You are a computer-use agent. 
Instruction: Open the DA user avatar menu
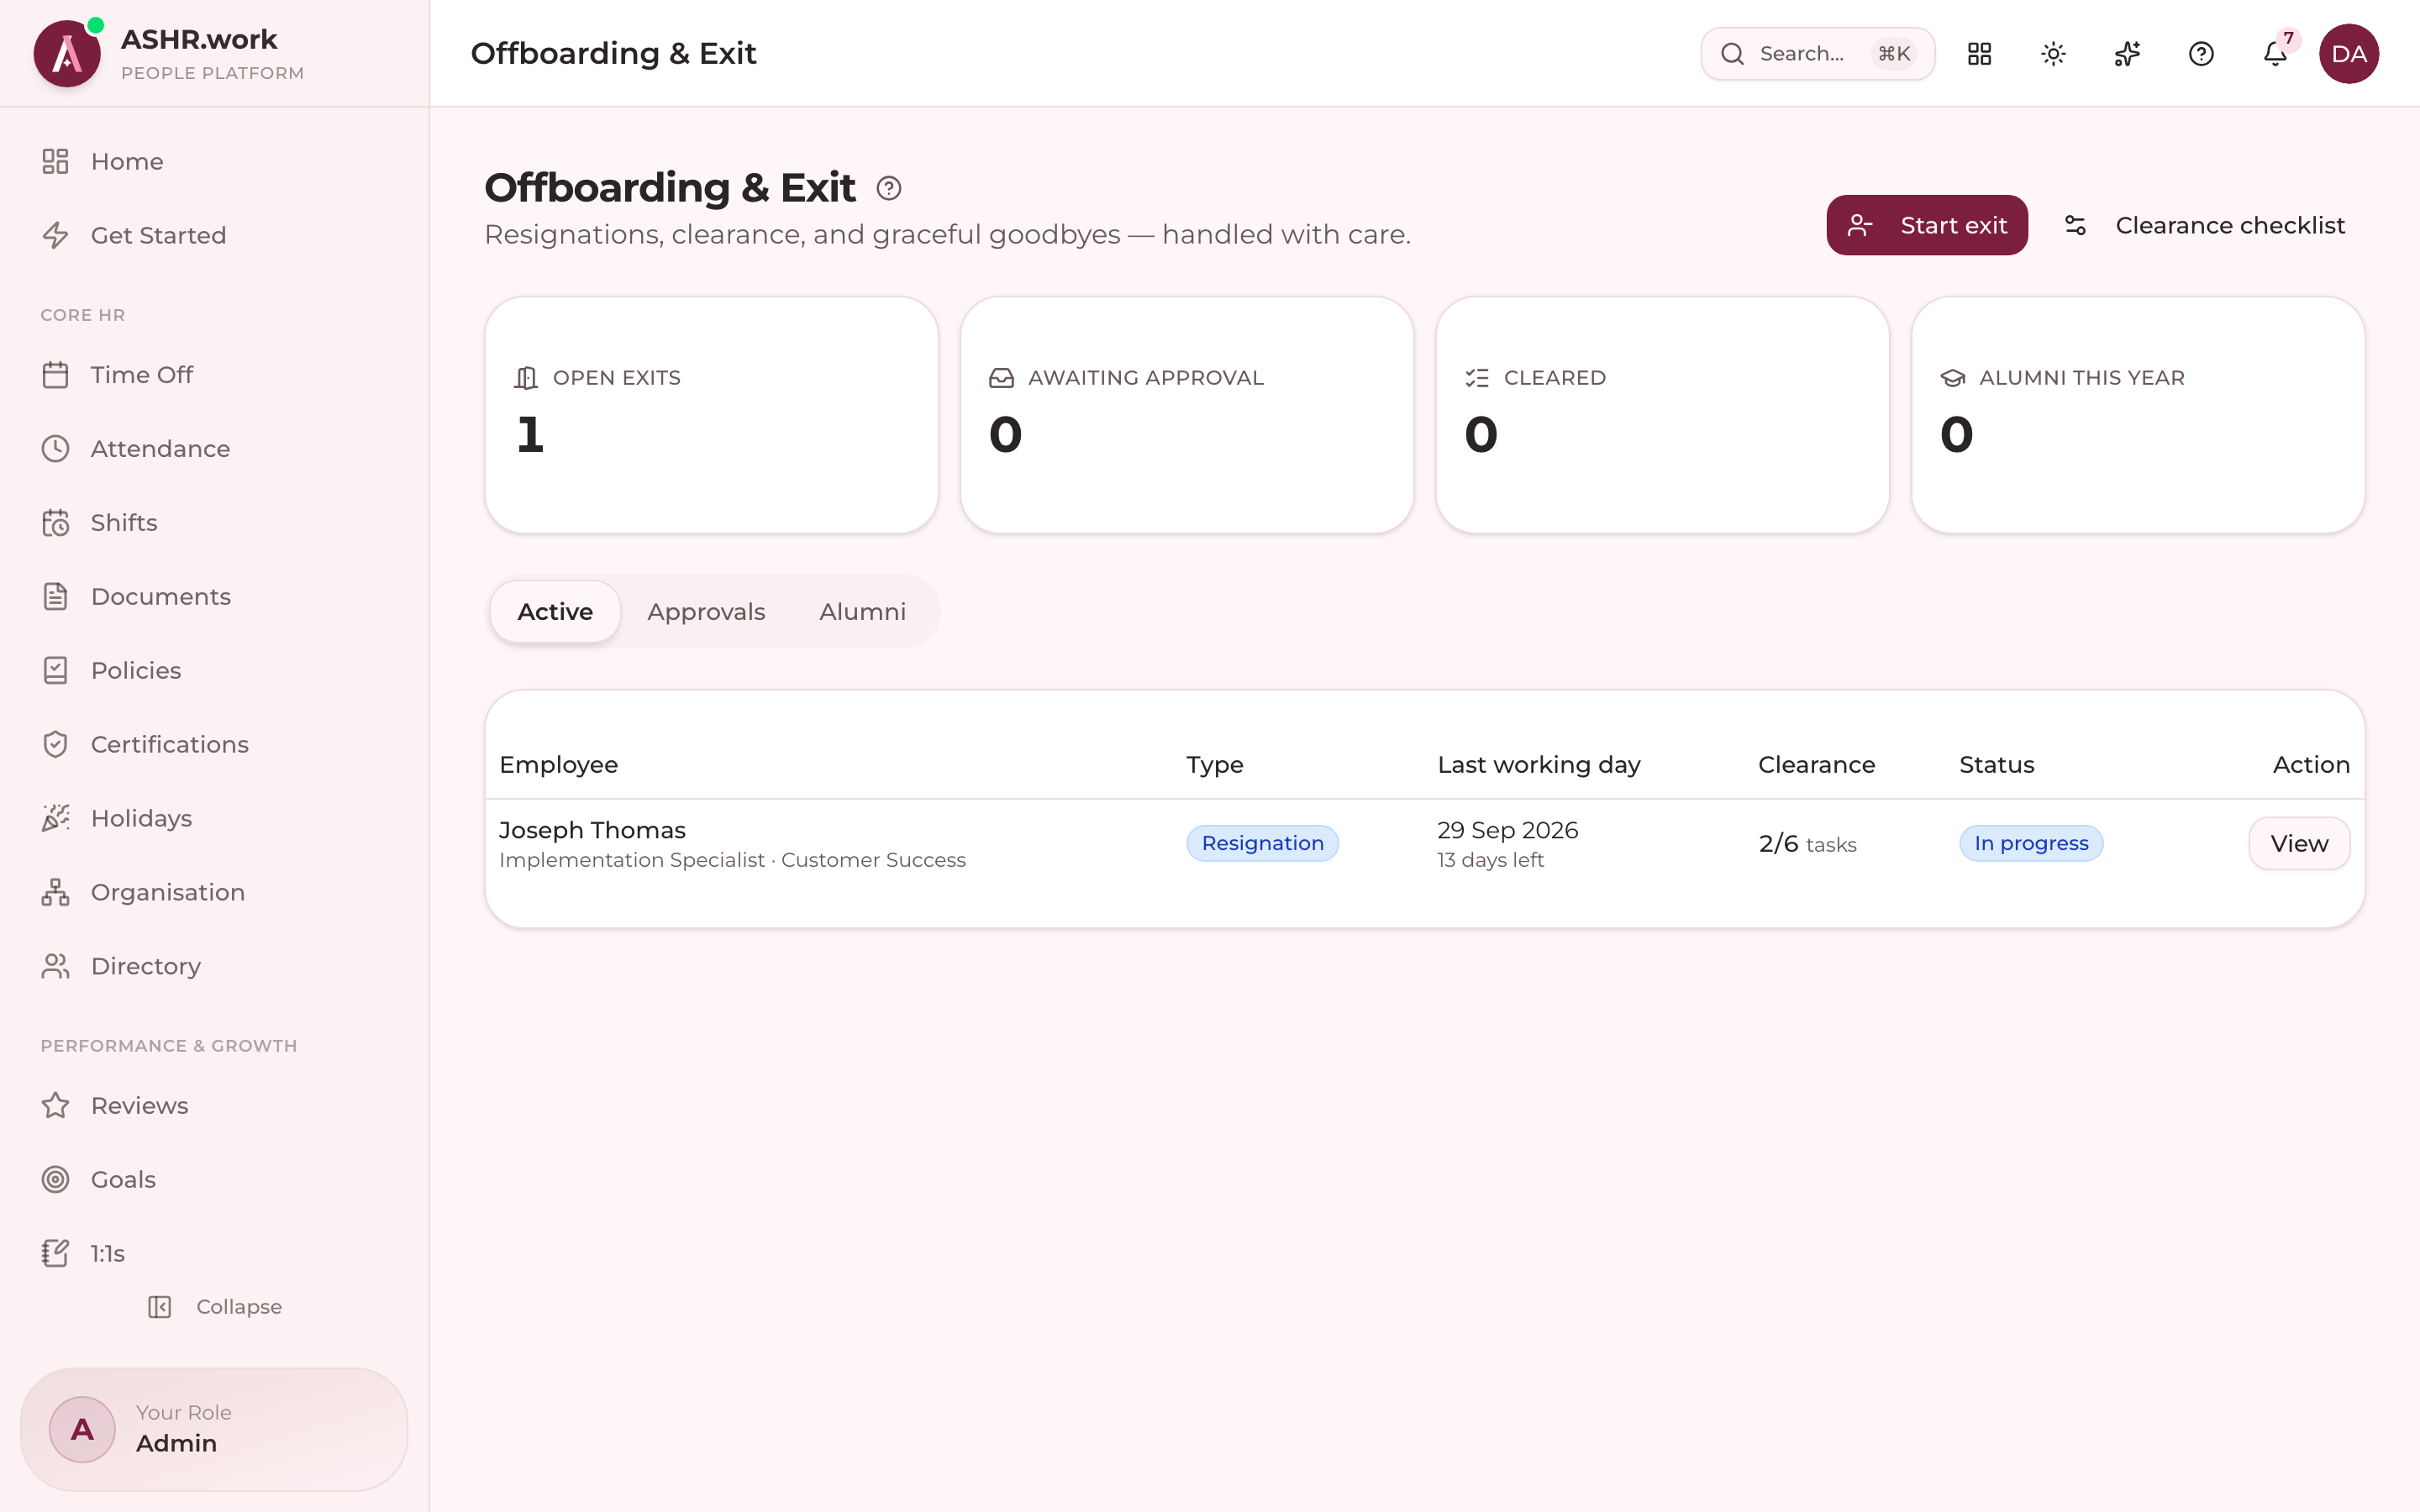point(2349,54)
